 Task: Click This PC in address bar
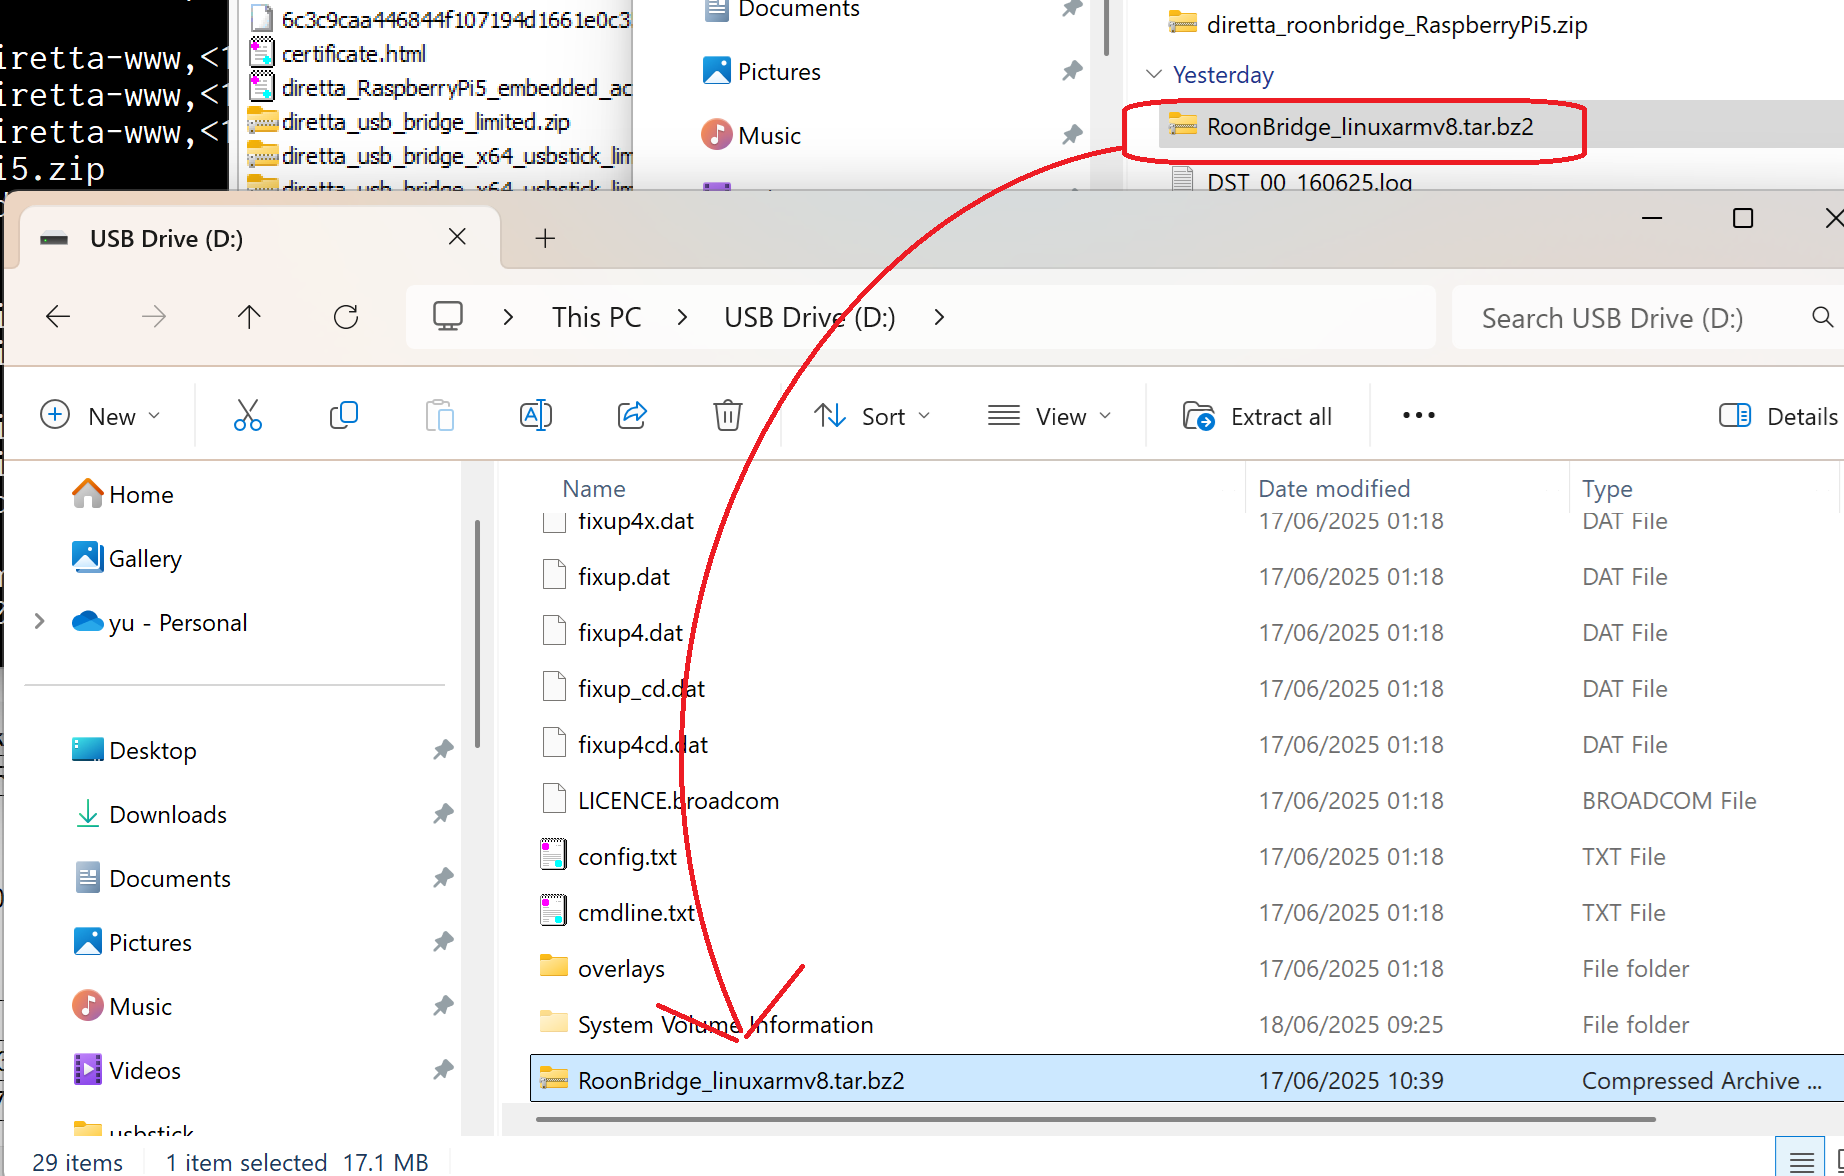pos(596,317)
